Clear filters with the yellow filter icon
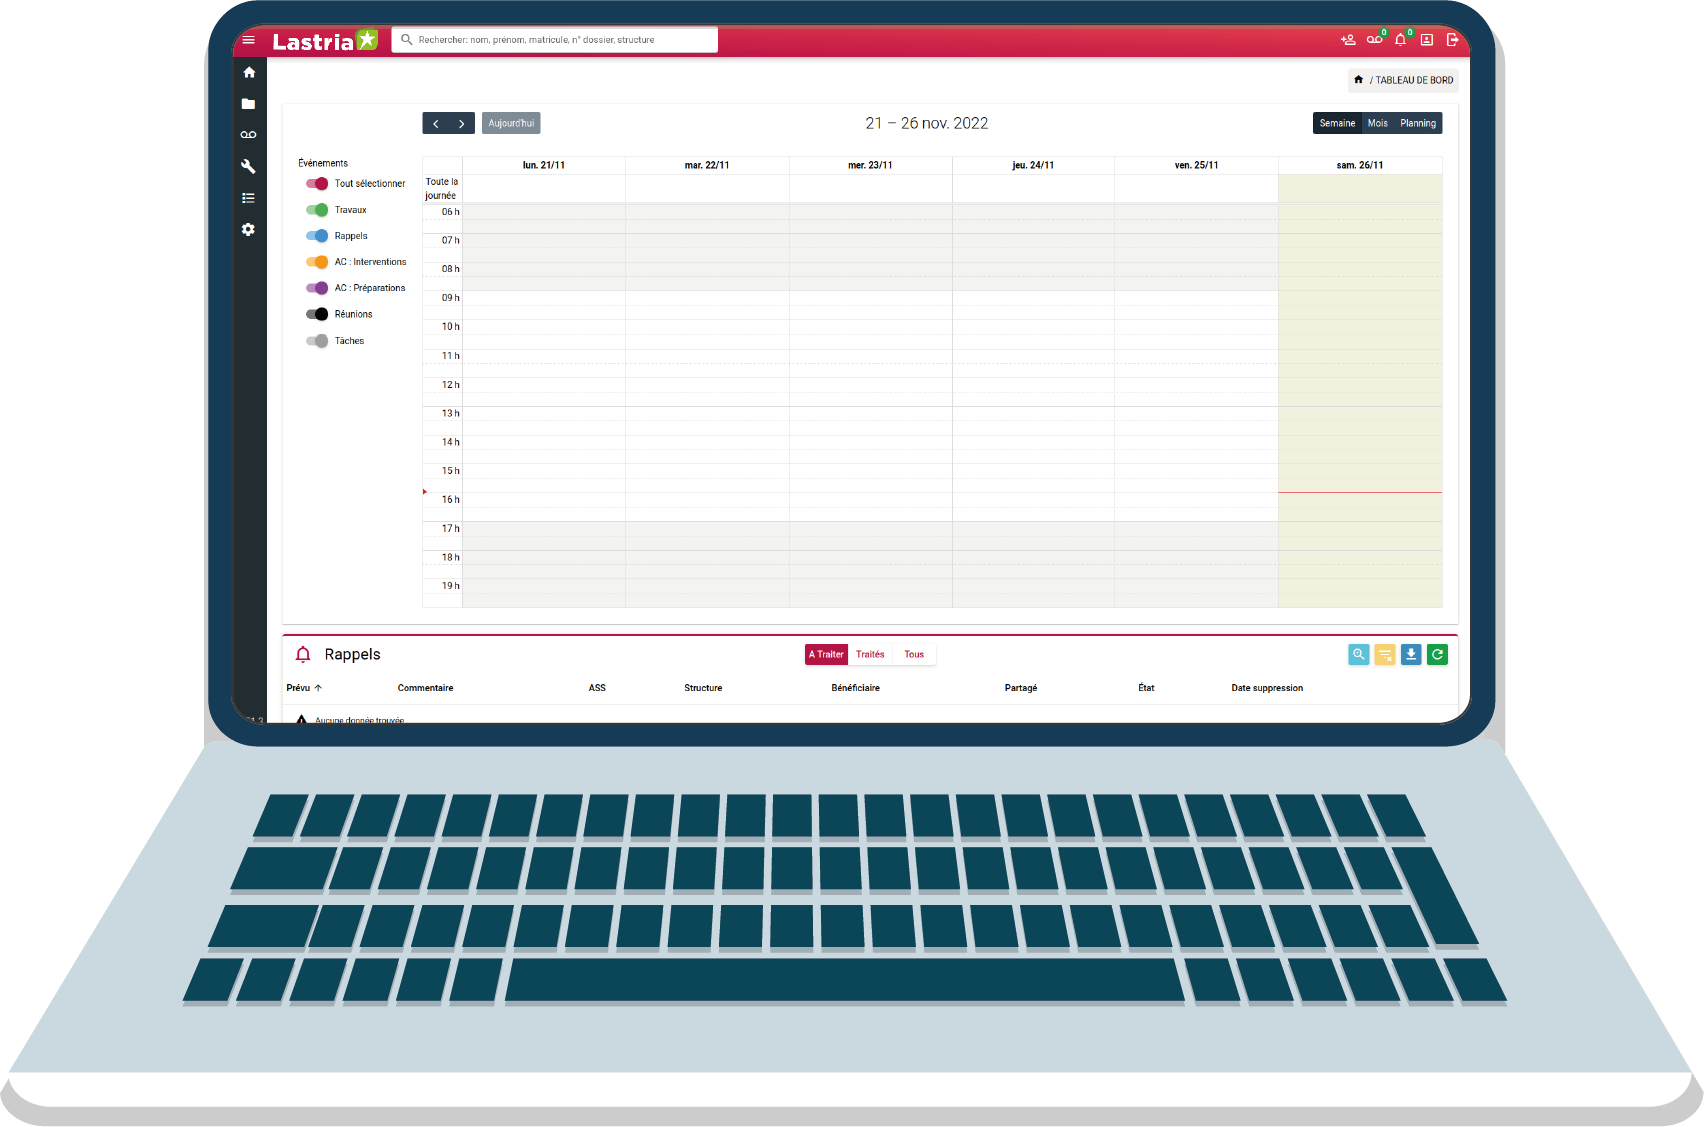The width and height of the screenshot is (1704, 1127). [x=1385, y=655]
